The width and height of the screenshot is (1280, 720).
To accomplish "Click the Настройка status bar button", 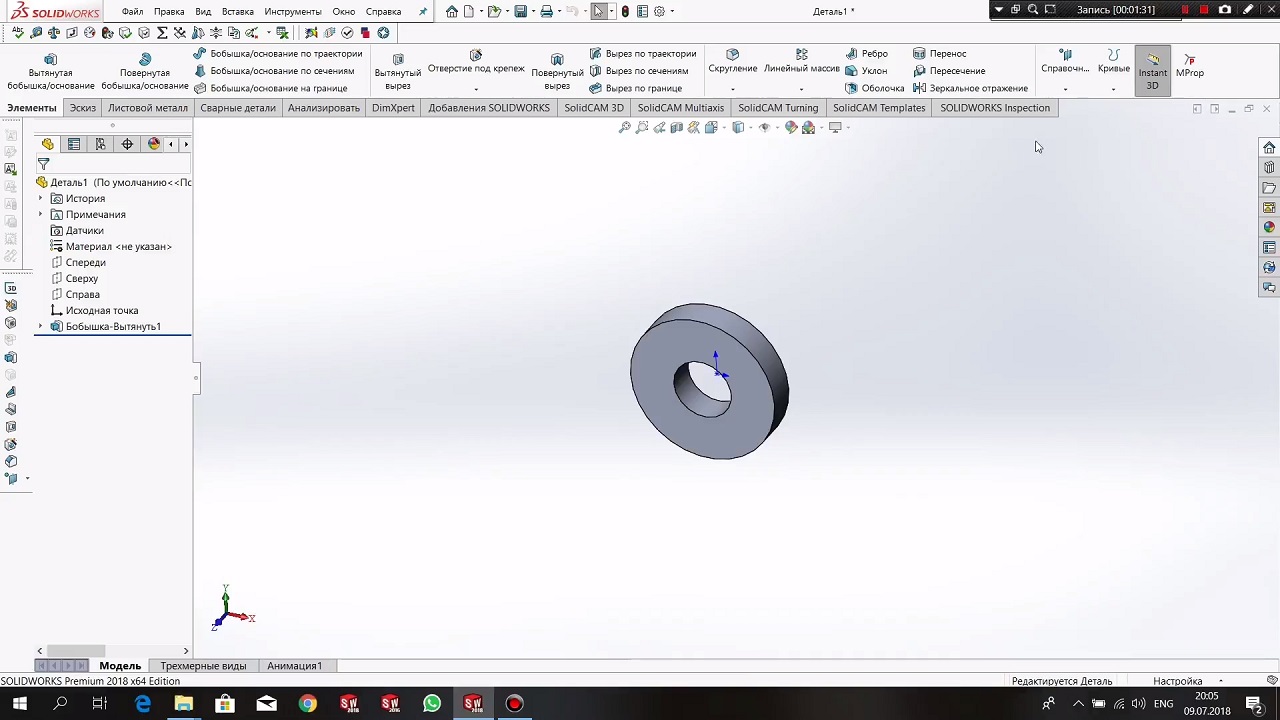I will [x=1177, y=681].
